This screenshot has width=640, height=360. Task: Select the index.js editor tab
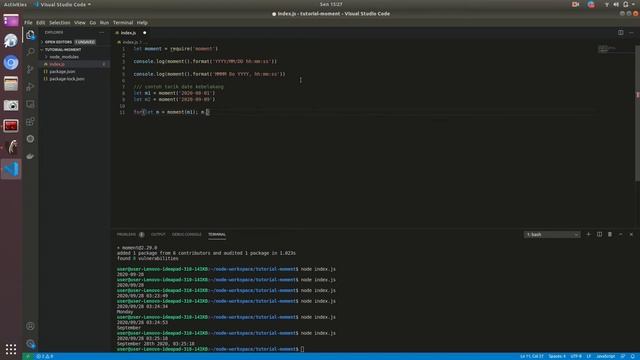[x=131, y=33]
